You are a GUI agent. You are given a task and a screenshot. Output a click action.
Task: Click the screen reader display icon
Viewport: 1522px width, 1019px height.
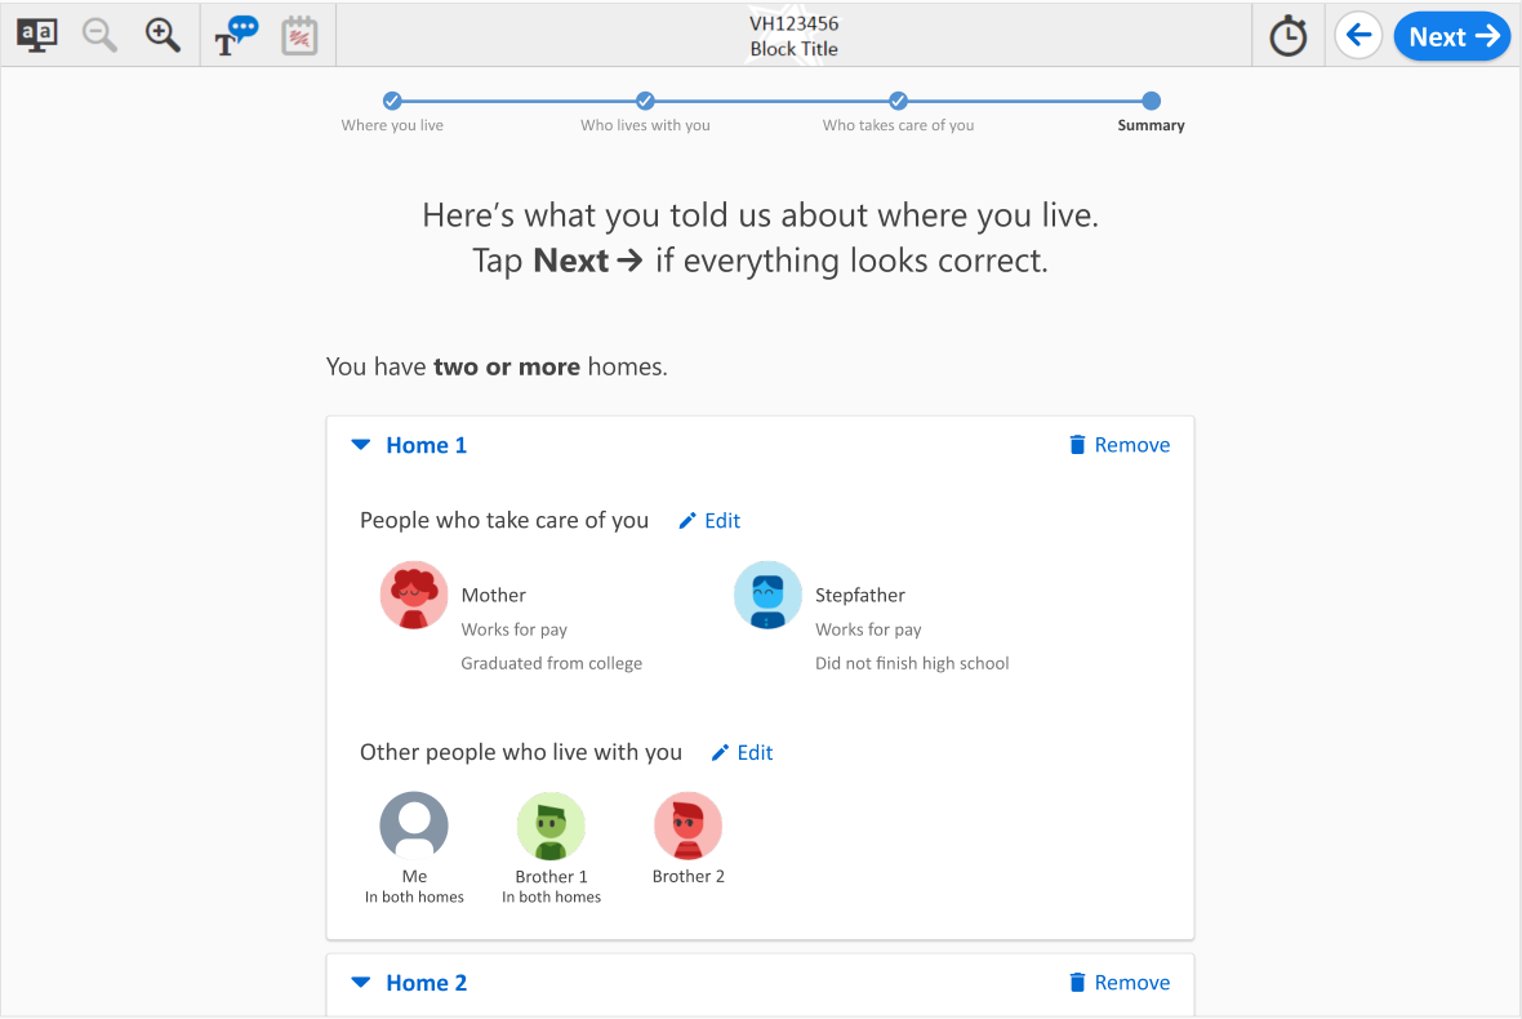point(37,36)
